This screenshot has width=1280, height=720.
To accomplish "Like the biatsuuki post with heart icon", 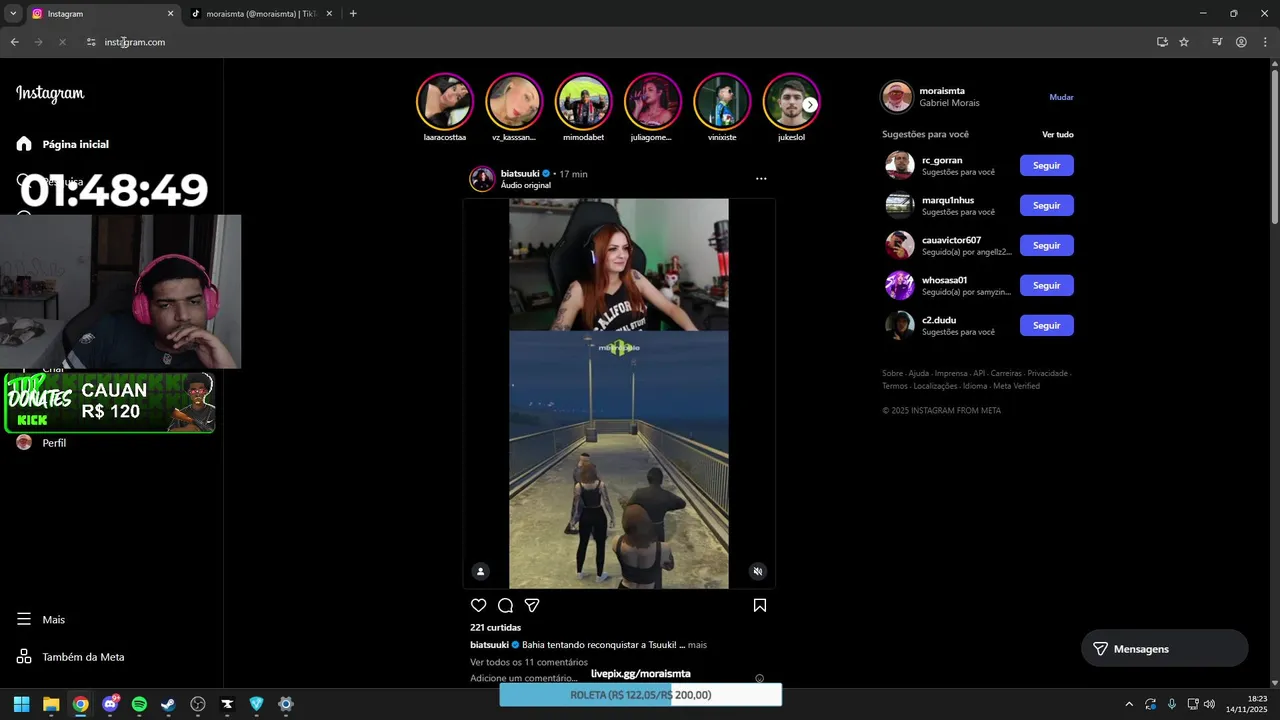I will (479, 605).
